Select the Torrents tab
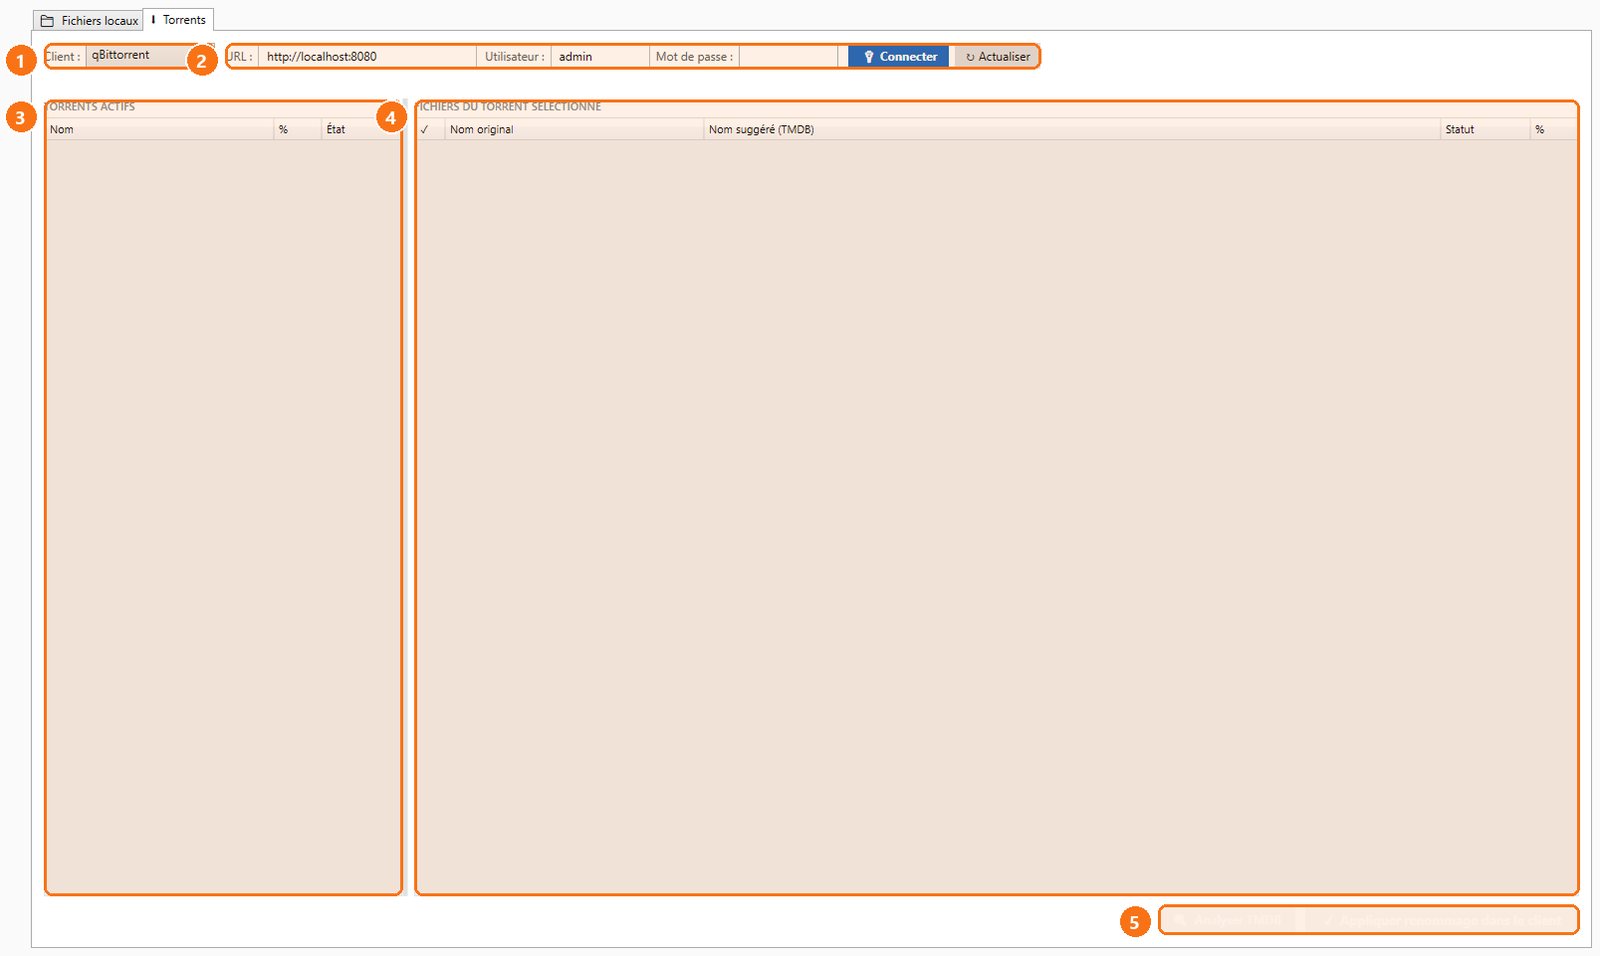1600x956 pixels. coord(178,19)
